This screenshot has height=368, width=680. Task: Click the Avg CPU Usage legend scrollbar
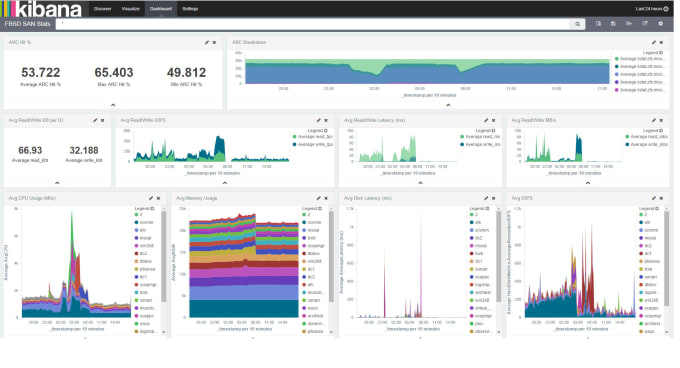click(x=163, y=257)
